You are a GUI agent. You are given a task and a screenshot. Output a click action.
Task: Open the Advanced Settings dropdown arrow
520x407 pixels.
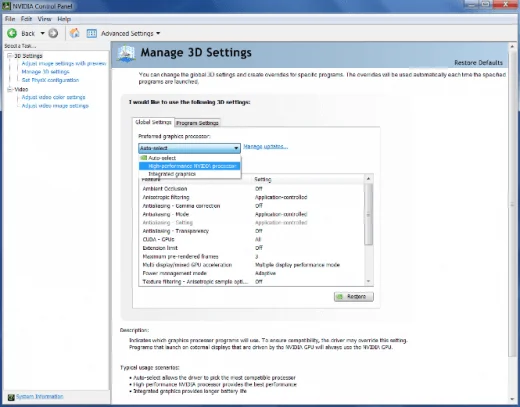click(x=158, y=33)
